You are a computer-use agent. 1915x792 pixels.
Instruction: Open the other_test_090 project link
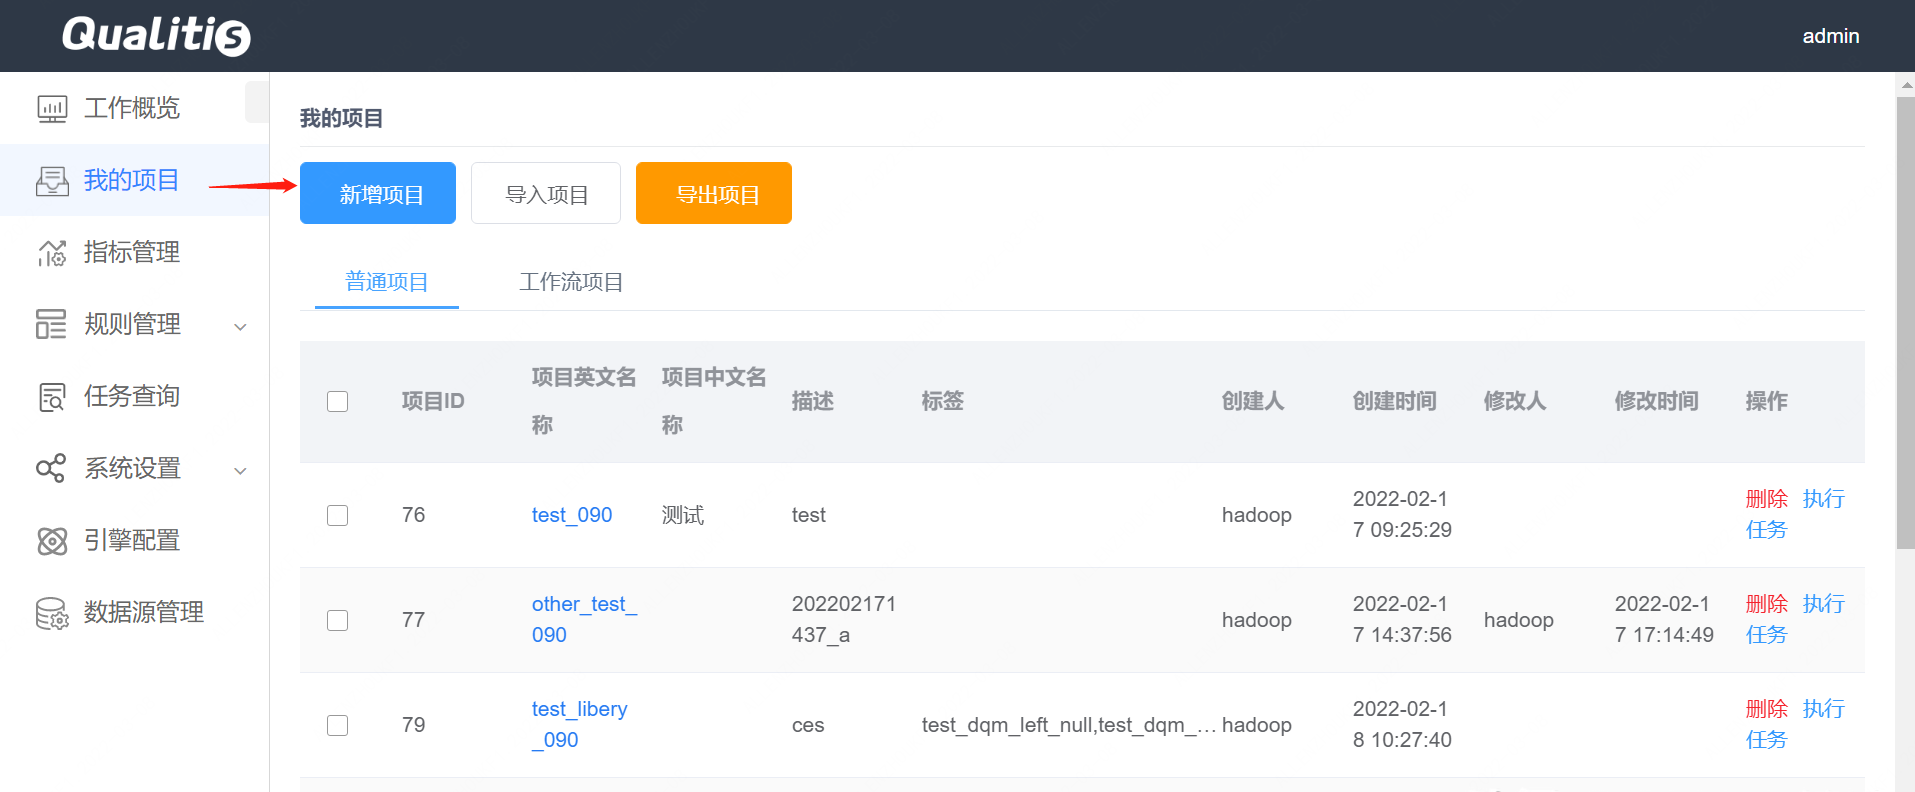[584, 620]
